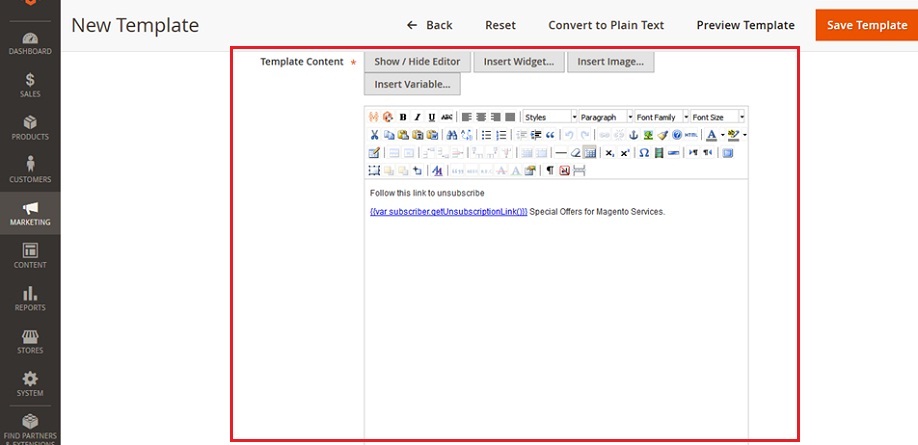Open the Styles dropdown
Screen dimensions: 918x445
(x=550, y=117)
